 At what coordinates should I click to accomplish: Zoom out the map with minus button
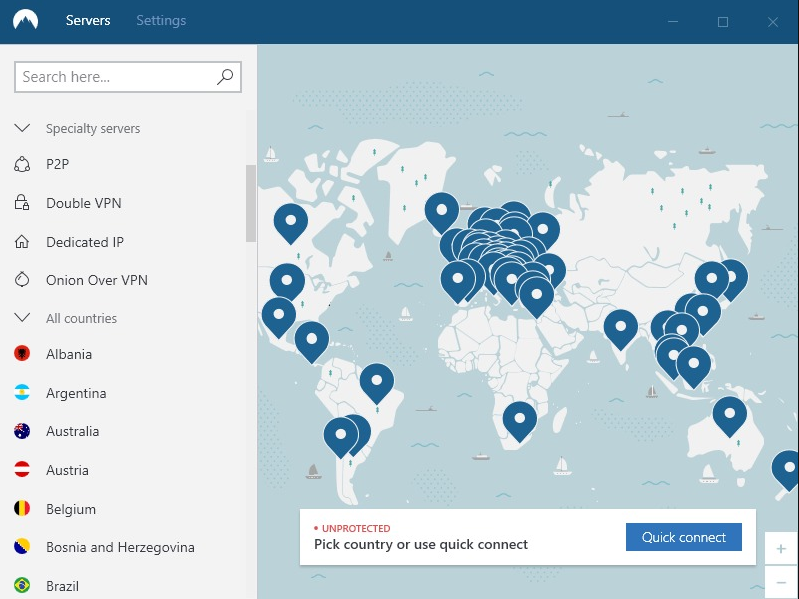(x=781, y=582)
